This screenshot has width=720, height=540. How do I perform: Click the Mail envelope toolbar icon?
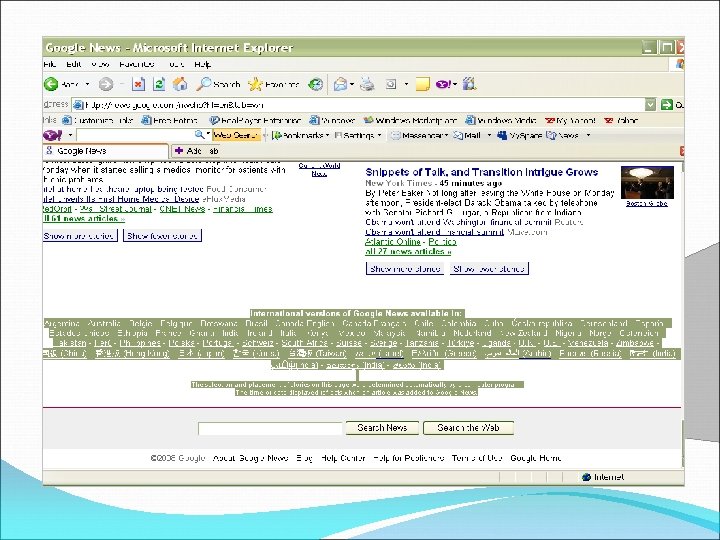point(340,84)
